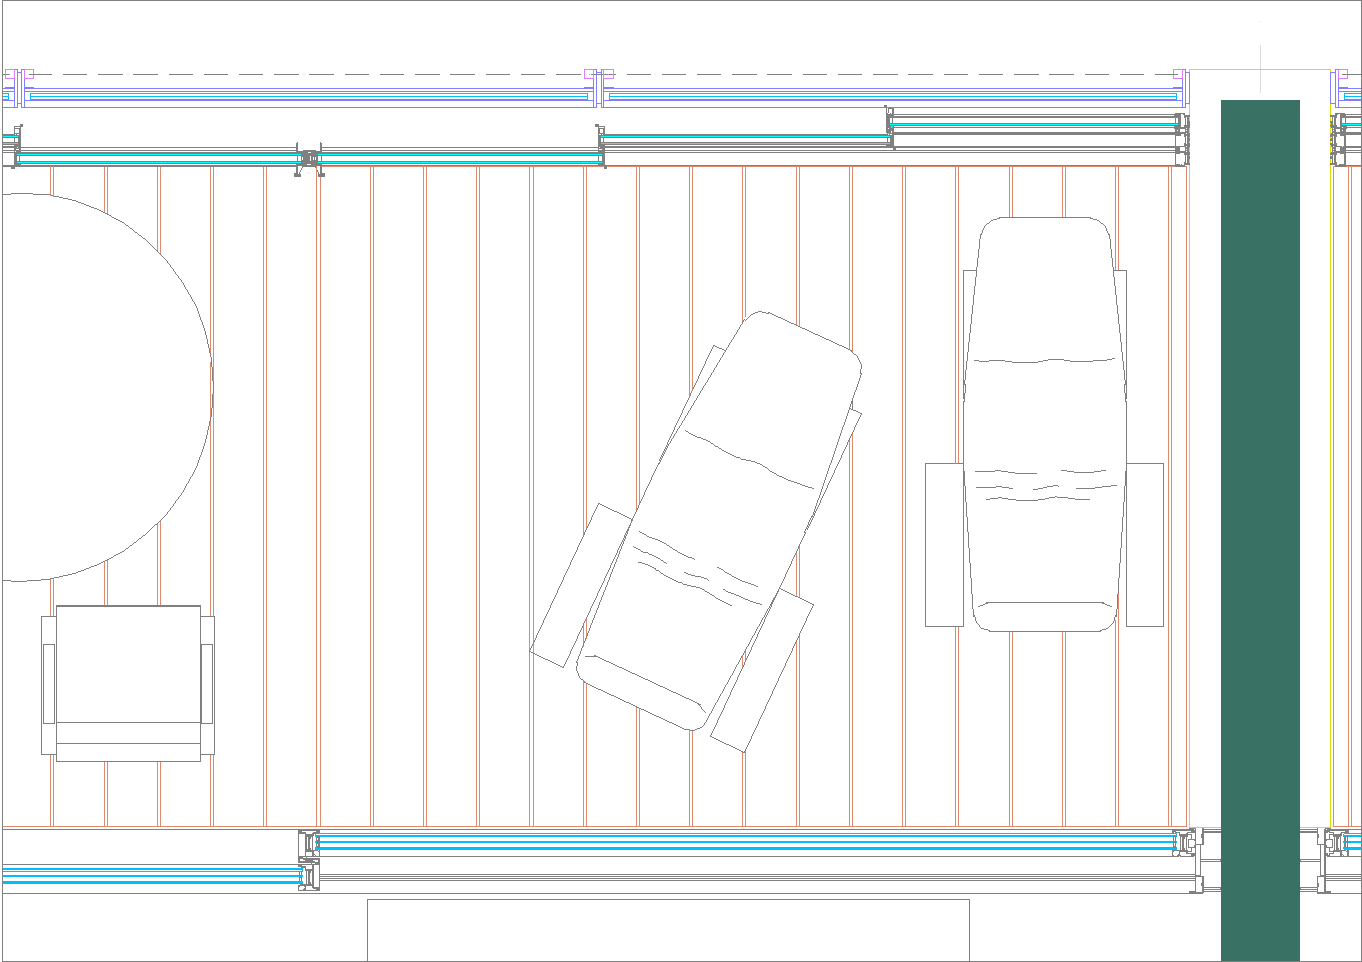Select the top window mullion profile
This screenshot has width=1362, height=962.
(x=309, y=160)
